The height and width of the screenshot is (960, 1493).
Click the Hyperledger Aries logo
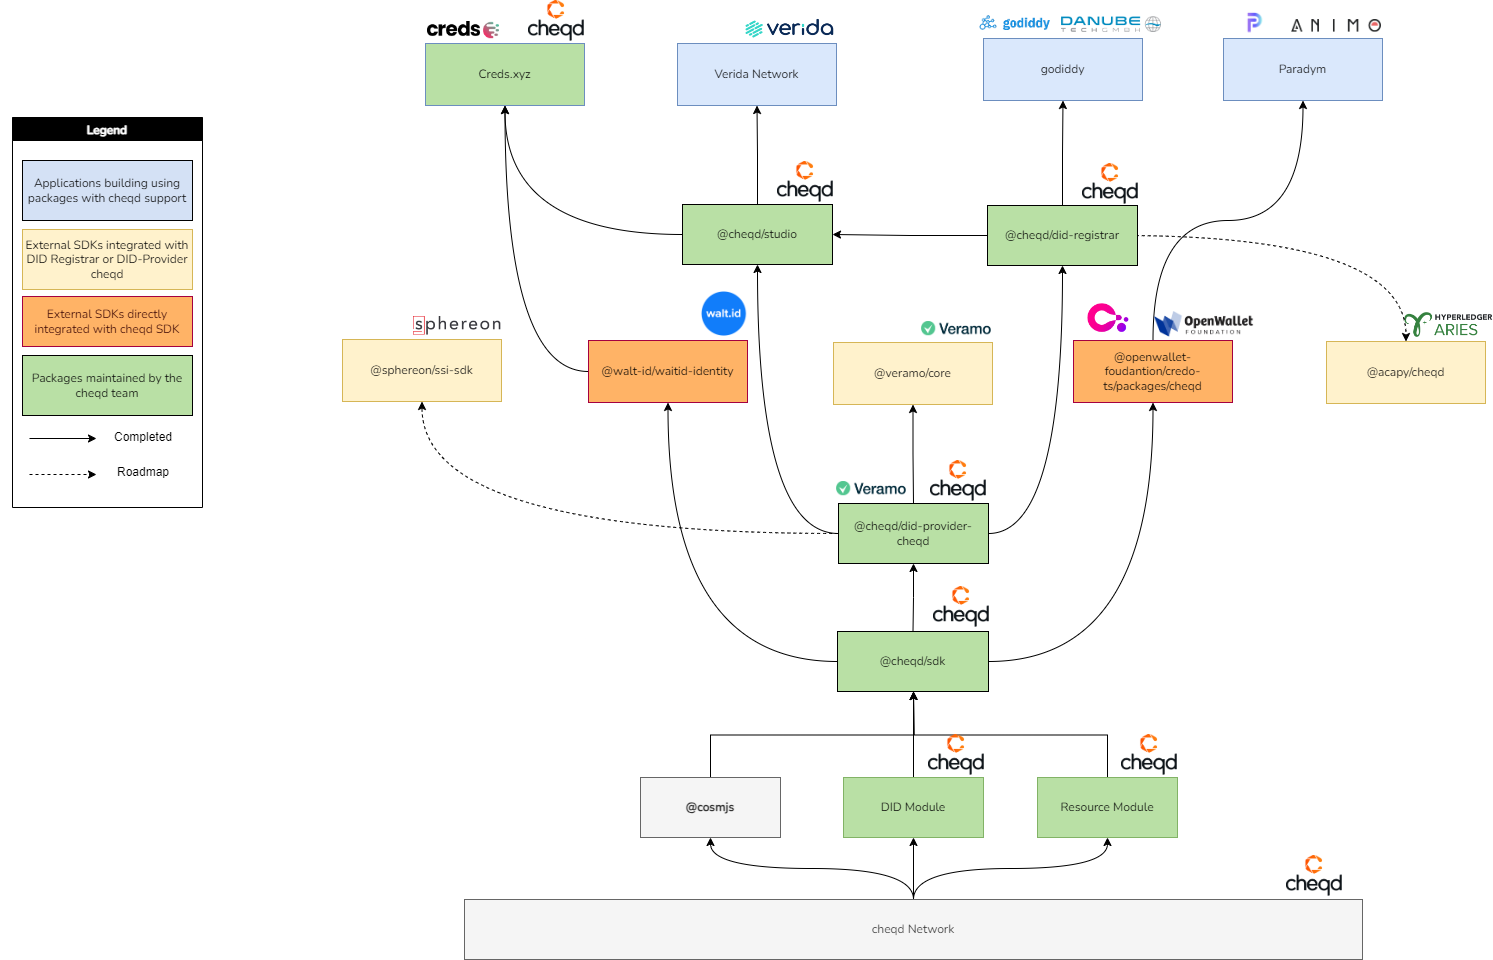point(1446,324)
